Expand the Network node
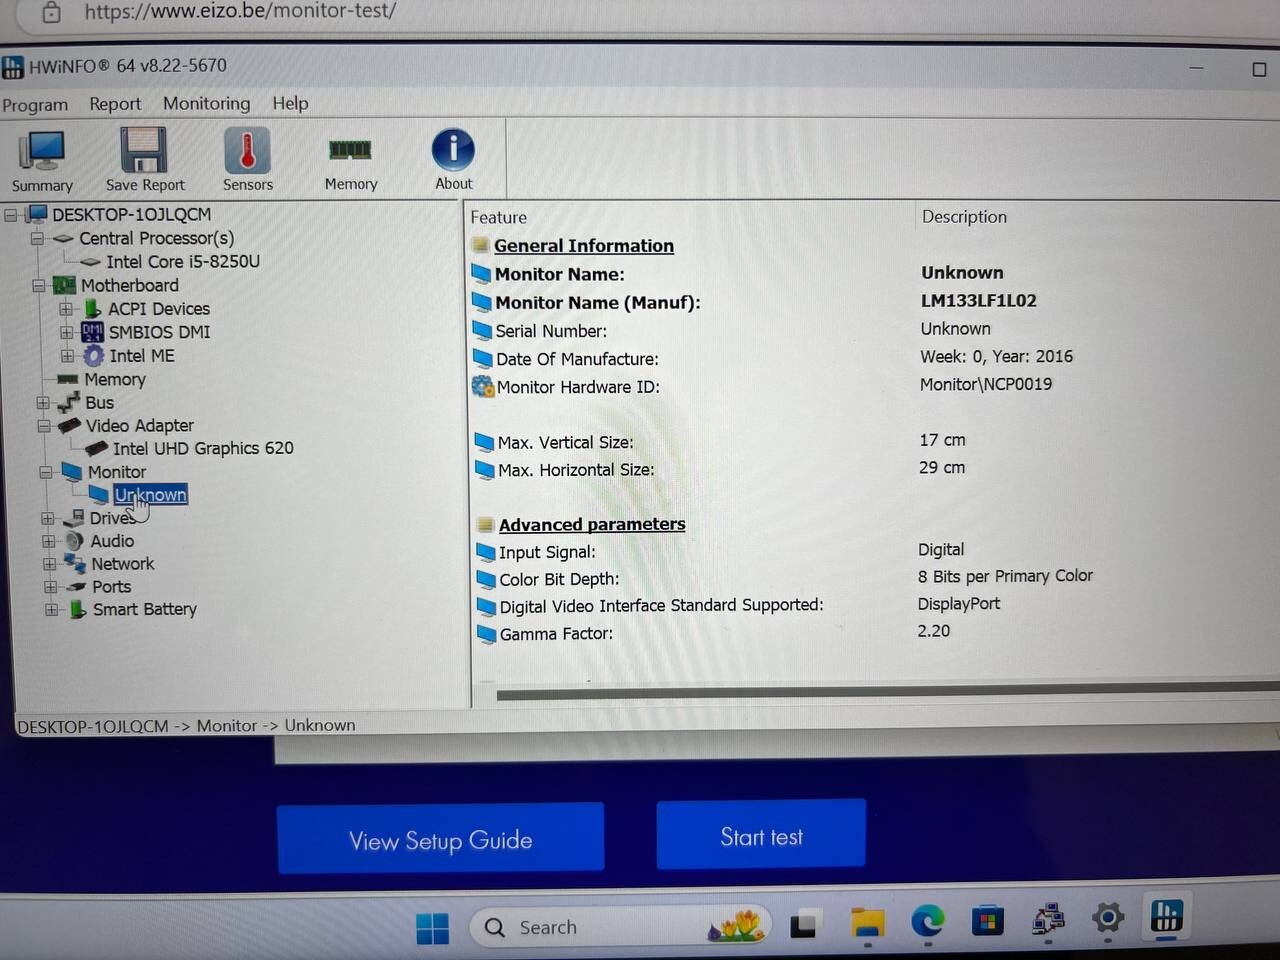This screenshot has width=1280, height=960. [49, 564]
